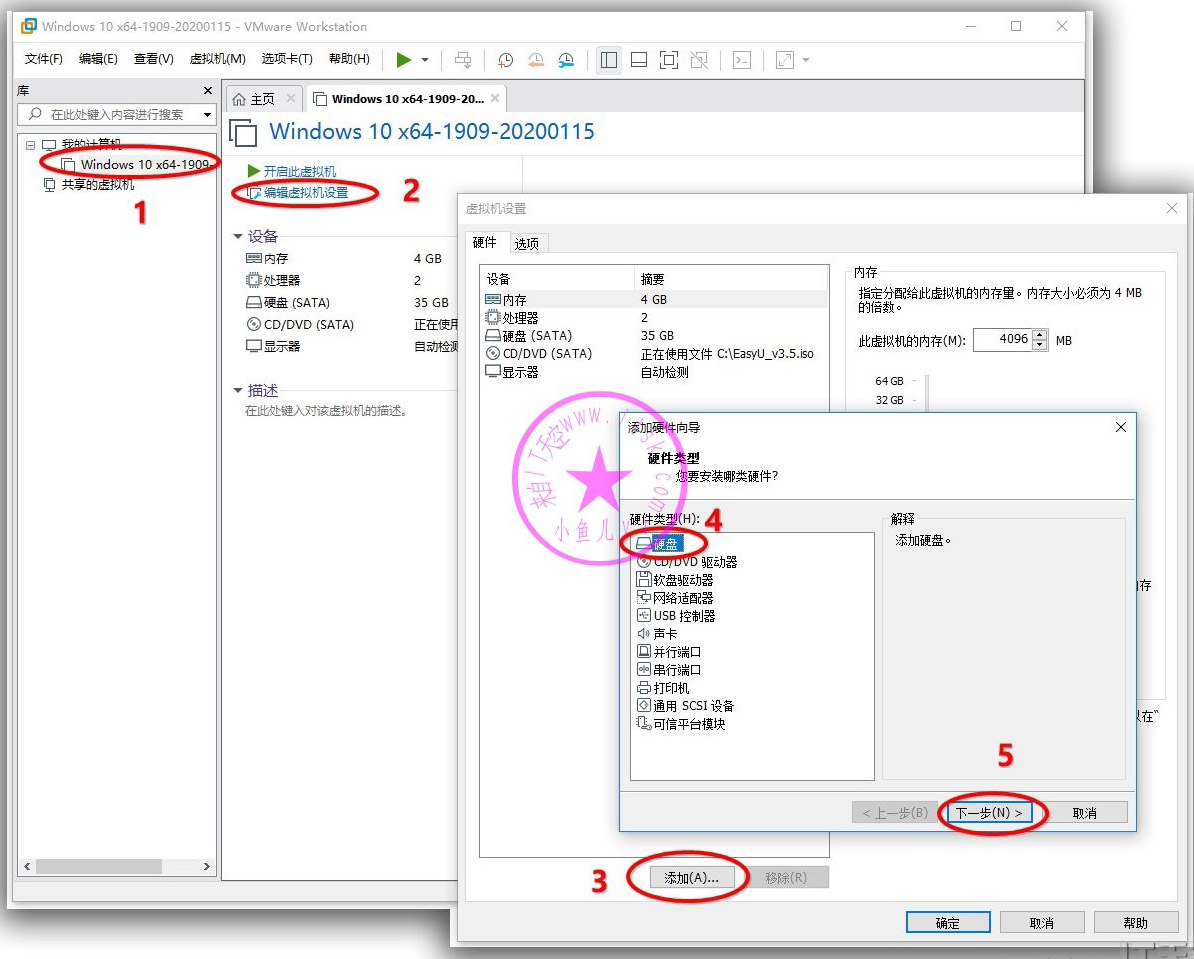1194x959 pixels.
Task: Select 打印机 hardware type
Action: point(662,688)
